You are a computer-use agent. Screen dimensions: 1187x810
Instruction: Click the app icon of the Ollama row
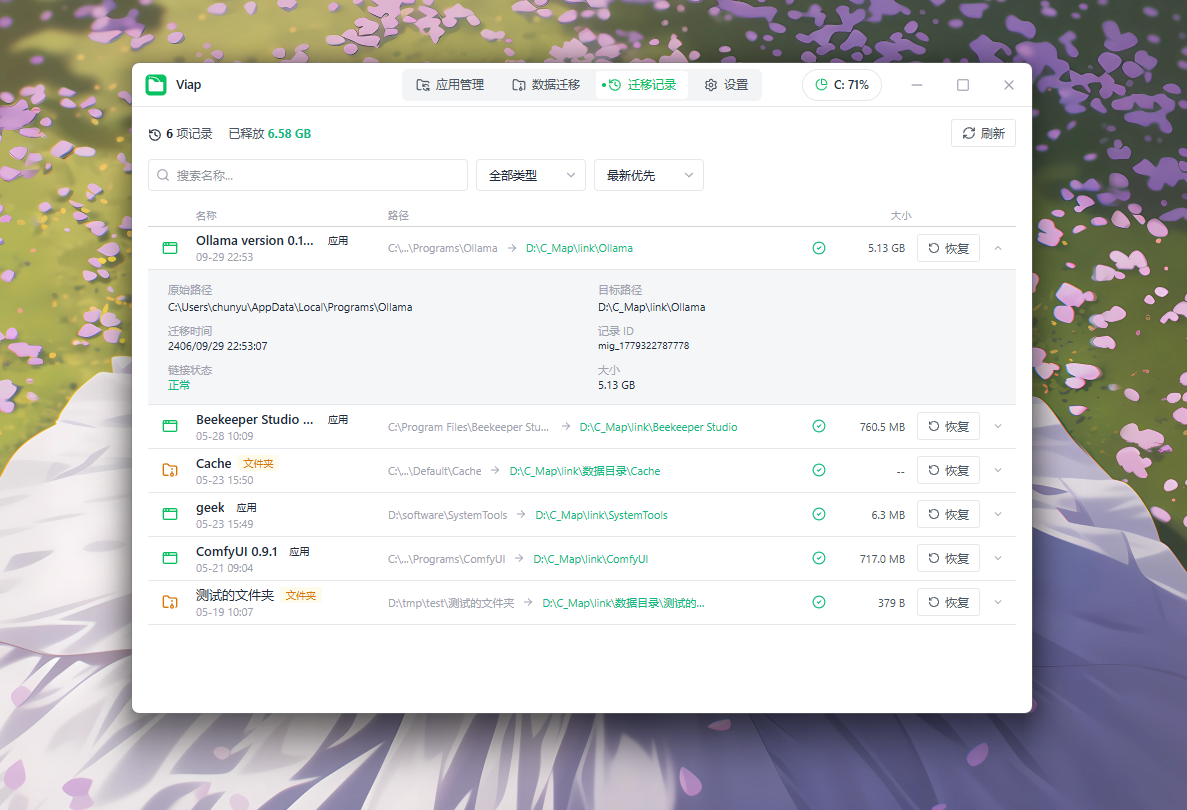(170, 248)
